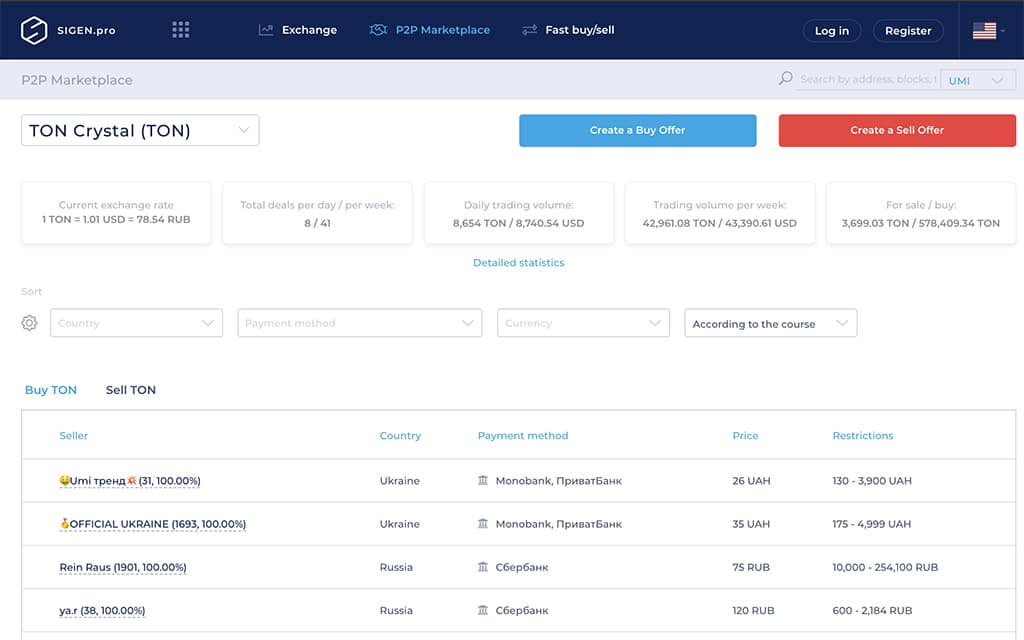
Task: Click the search by address input field
Action: click(868, 79)
